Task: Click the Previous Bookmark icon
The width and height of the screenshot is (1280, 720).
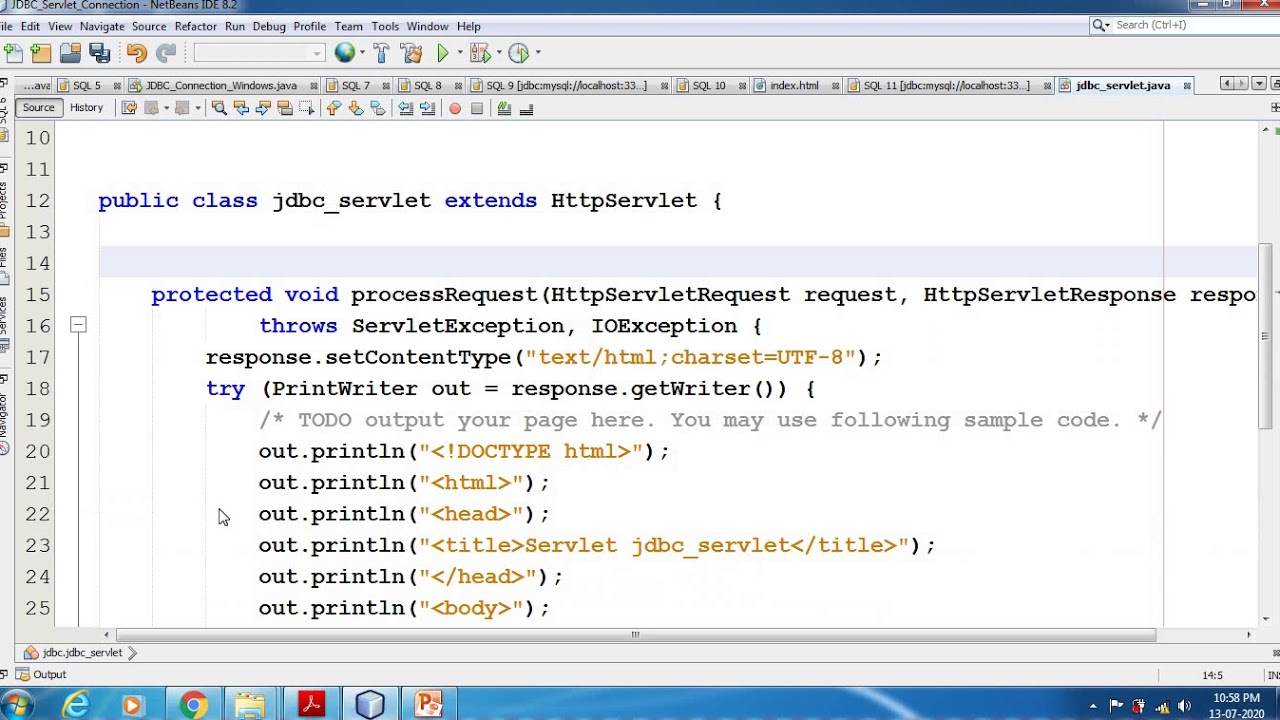Action: tap(334, 108)
